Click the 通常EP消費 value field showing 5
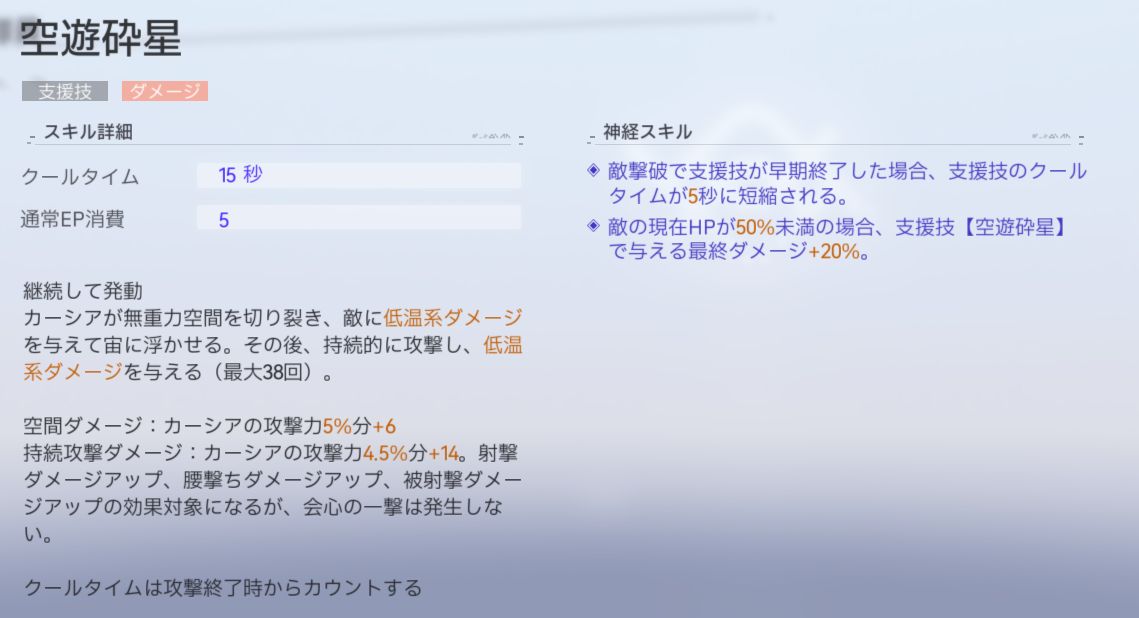Viewport: 1139px width, 618px height. pyautogui.click(x=359, y=219)
